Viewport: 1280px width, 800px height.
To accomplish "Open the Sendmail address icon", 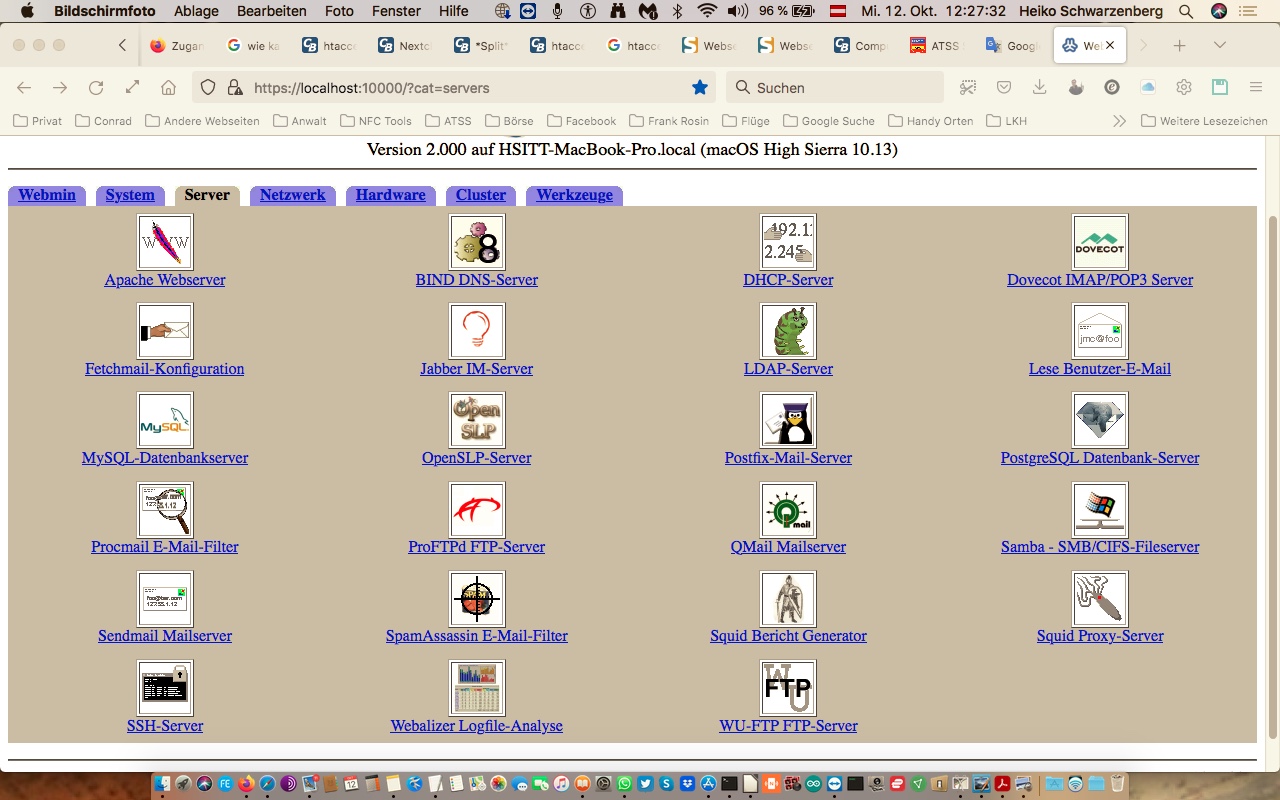I will (x=165, y=599).
